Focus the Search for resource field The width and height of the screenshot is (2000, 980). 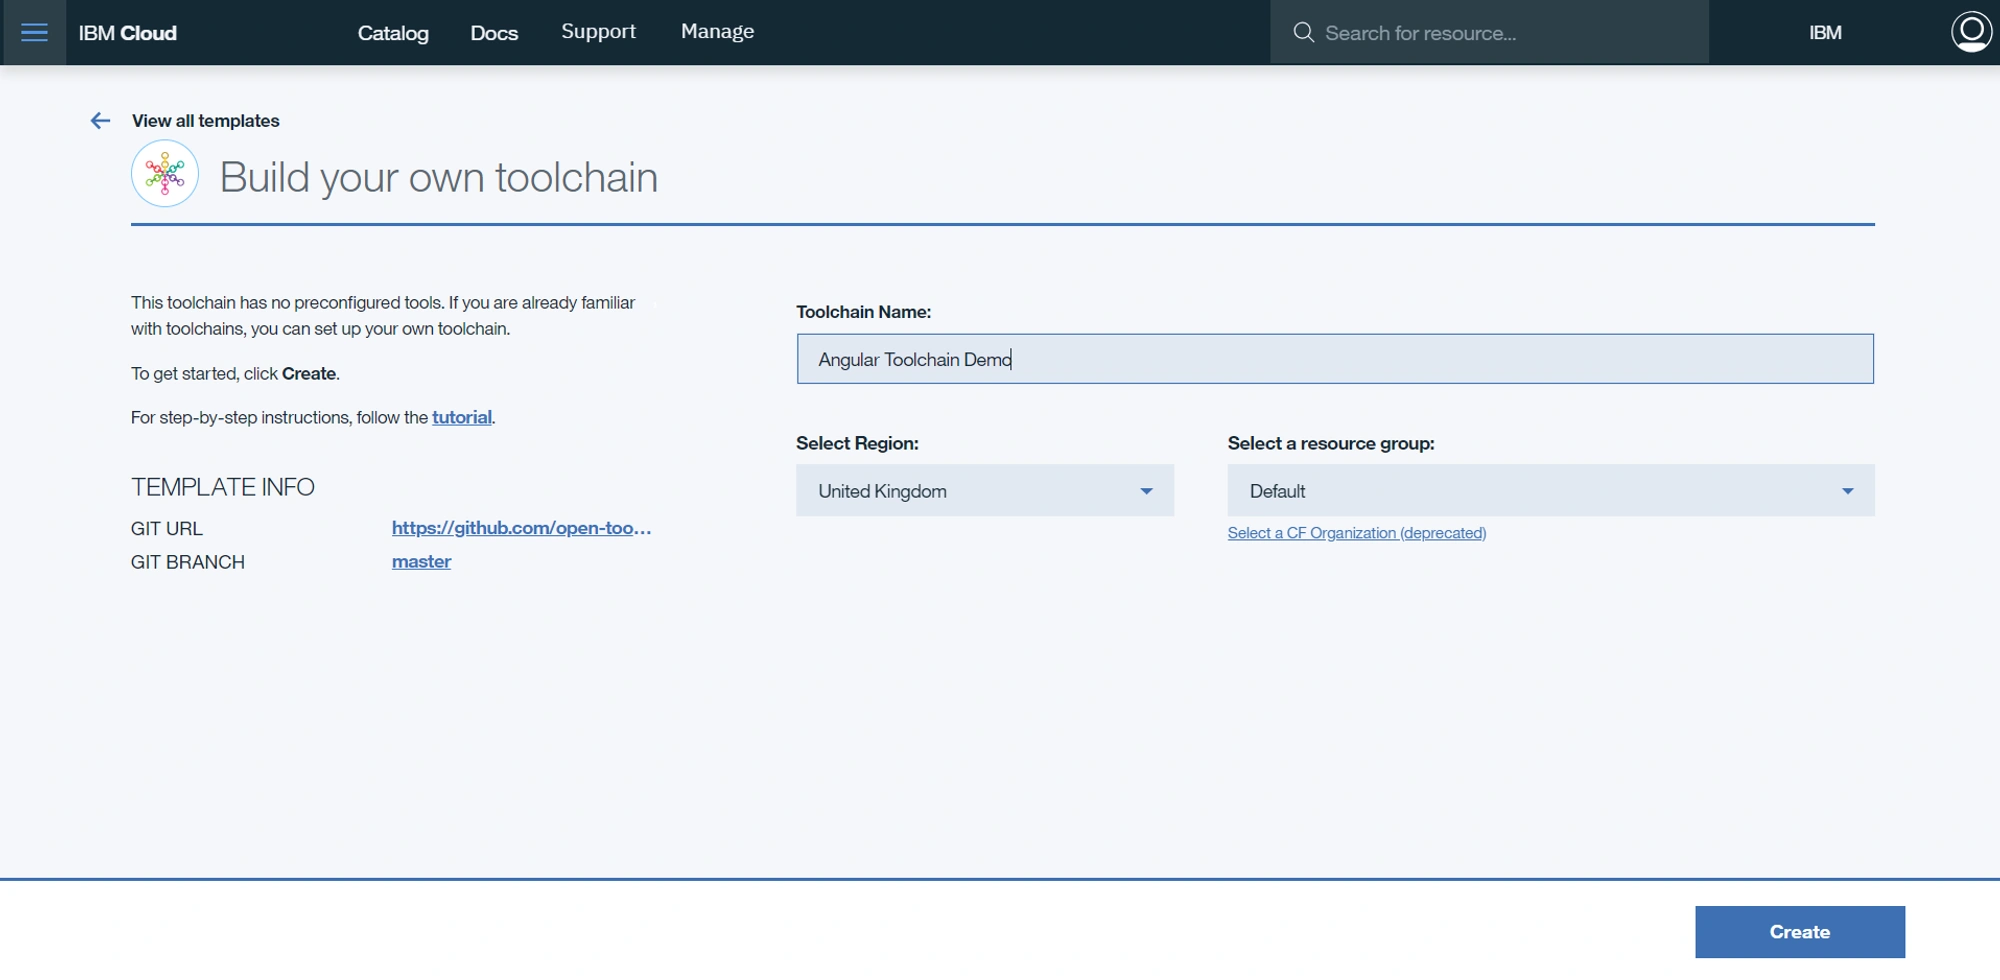pyautogui.click(x=1489, y=33)
